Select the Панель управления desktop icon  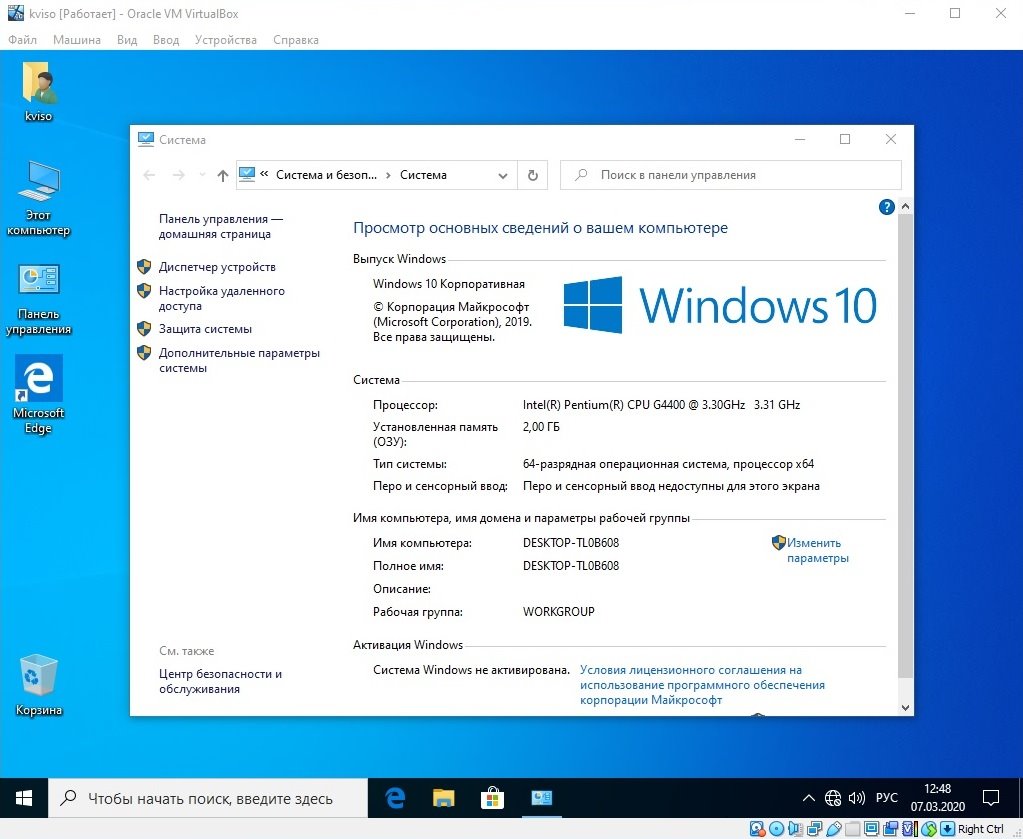click(38, 299)
